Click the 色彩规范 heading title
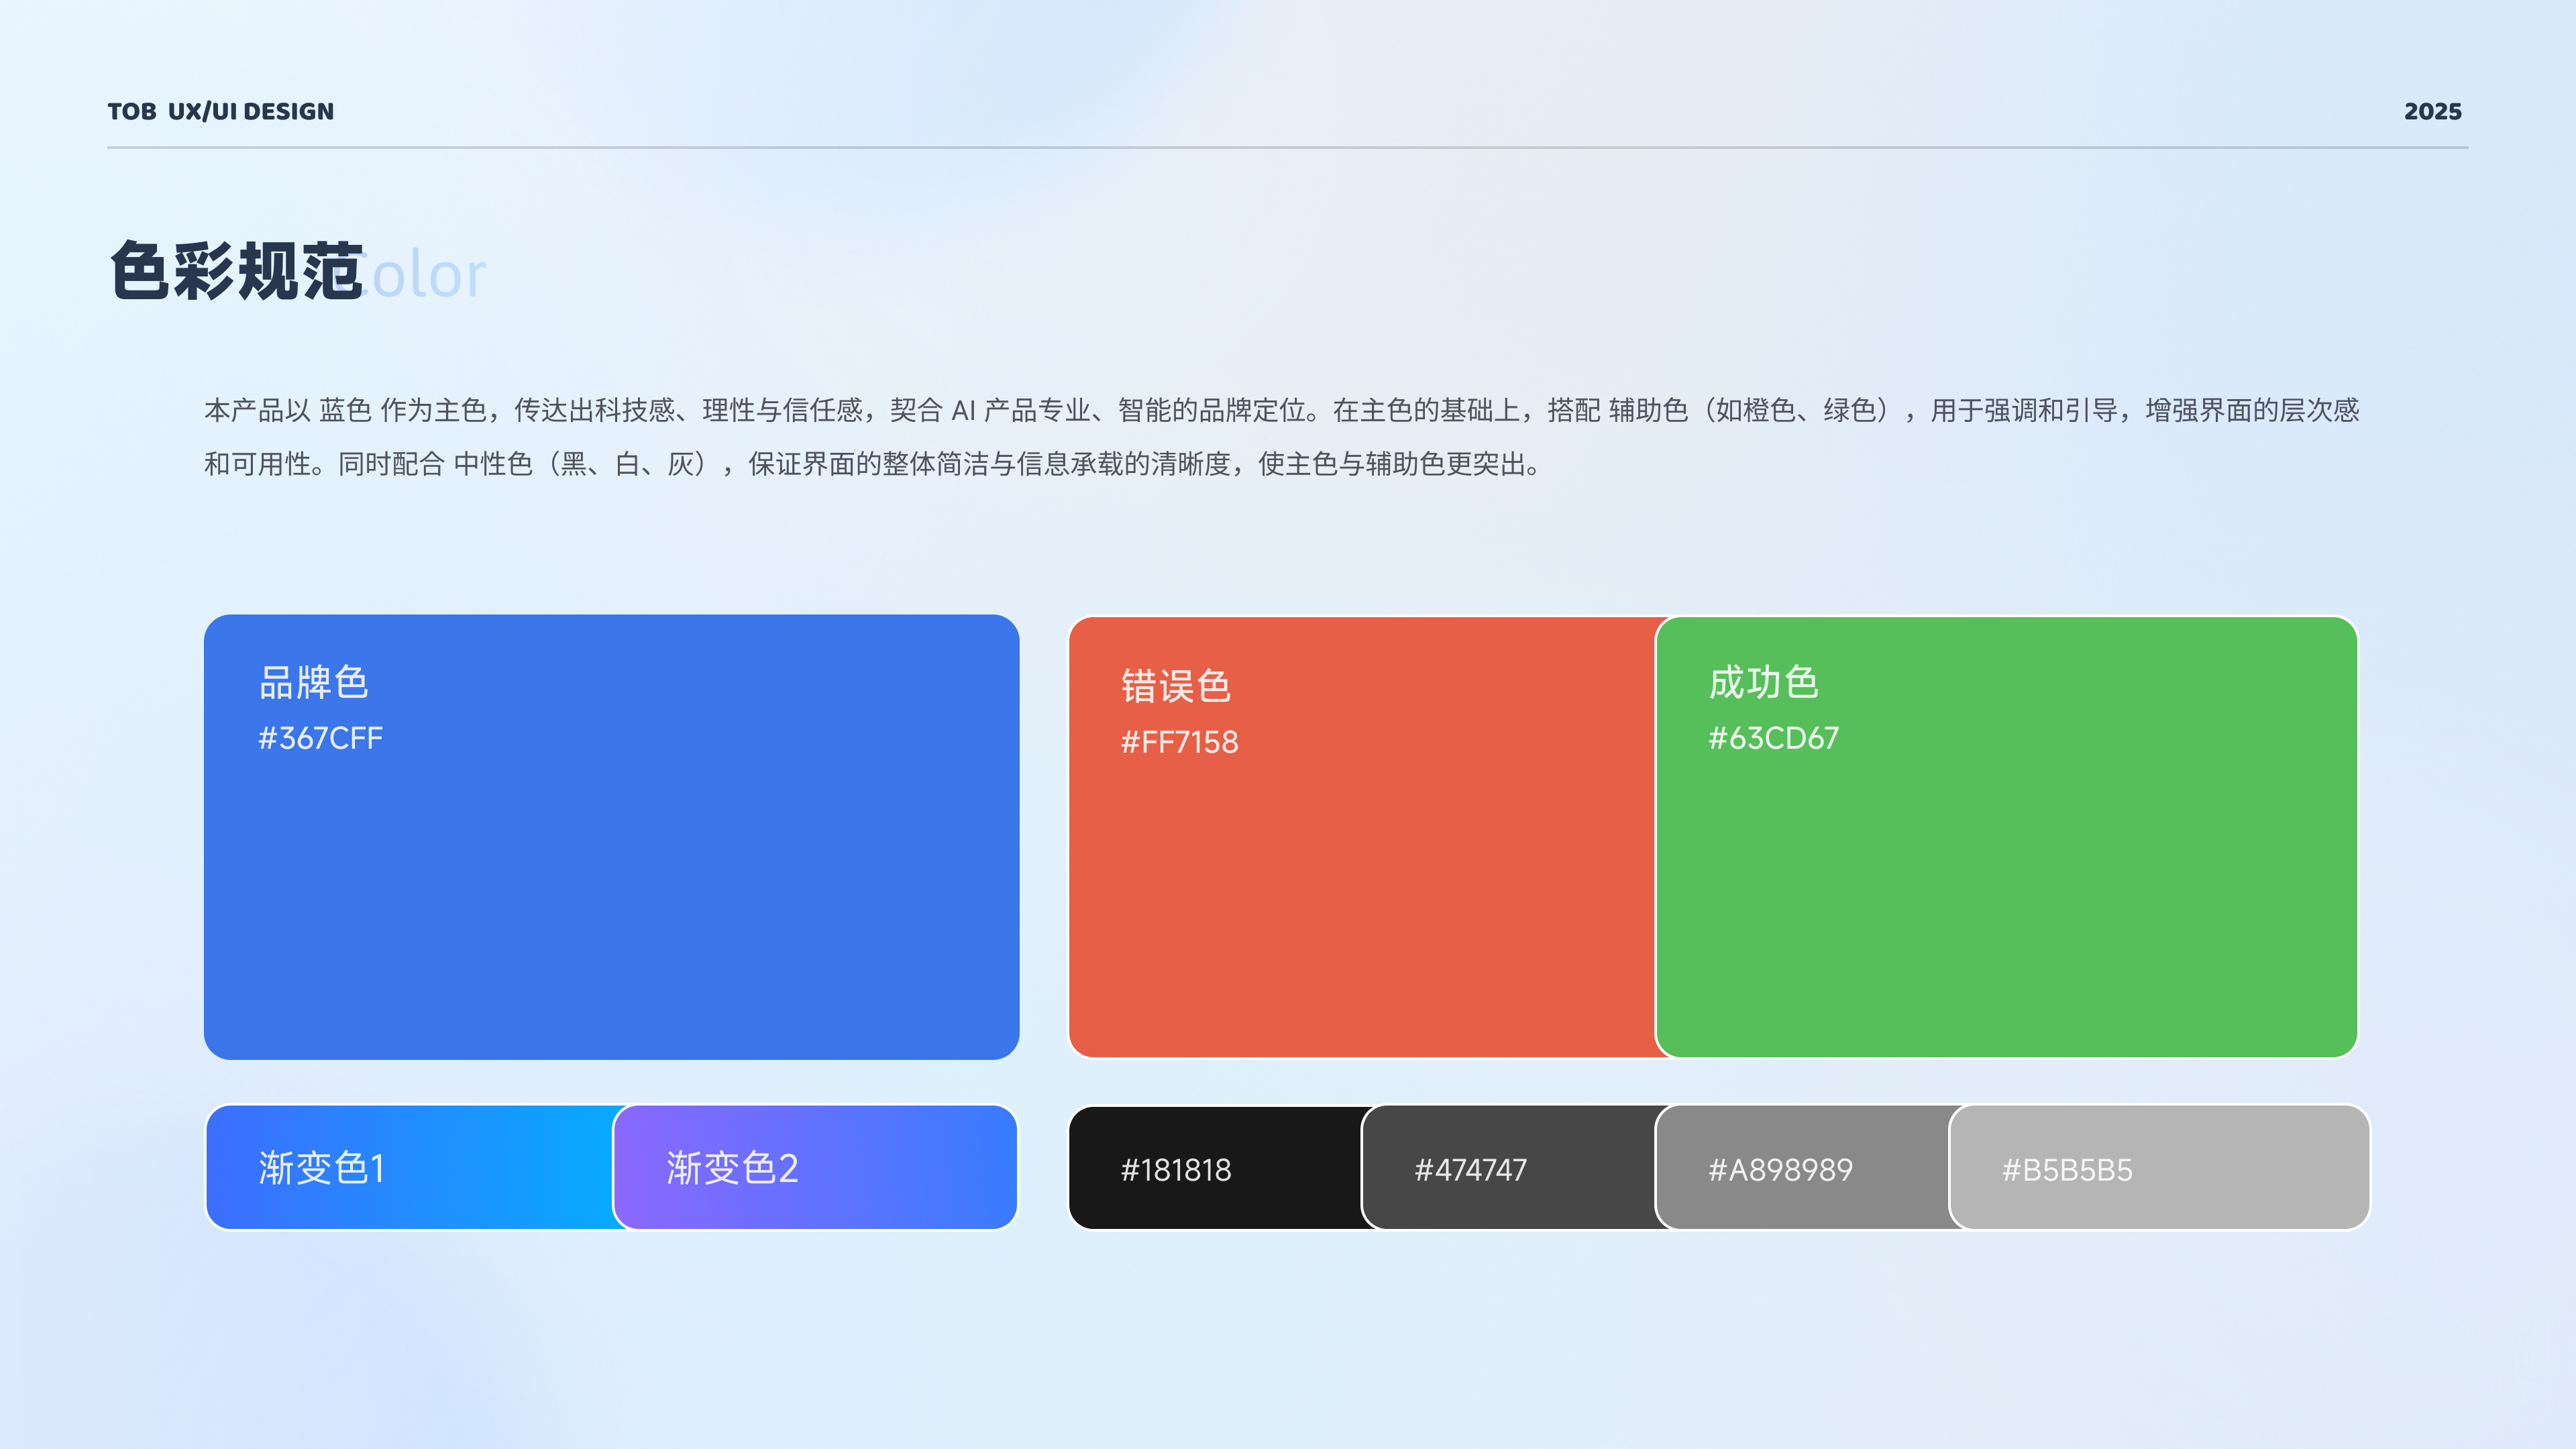The image size is (2576, 1449). [x=236, y=271]
